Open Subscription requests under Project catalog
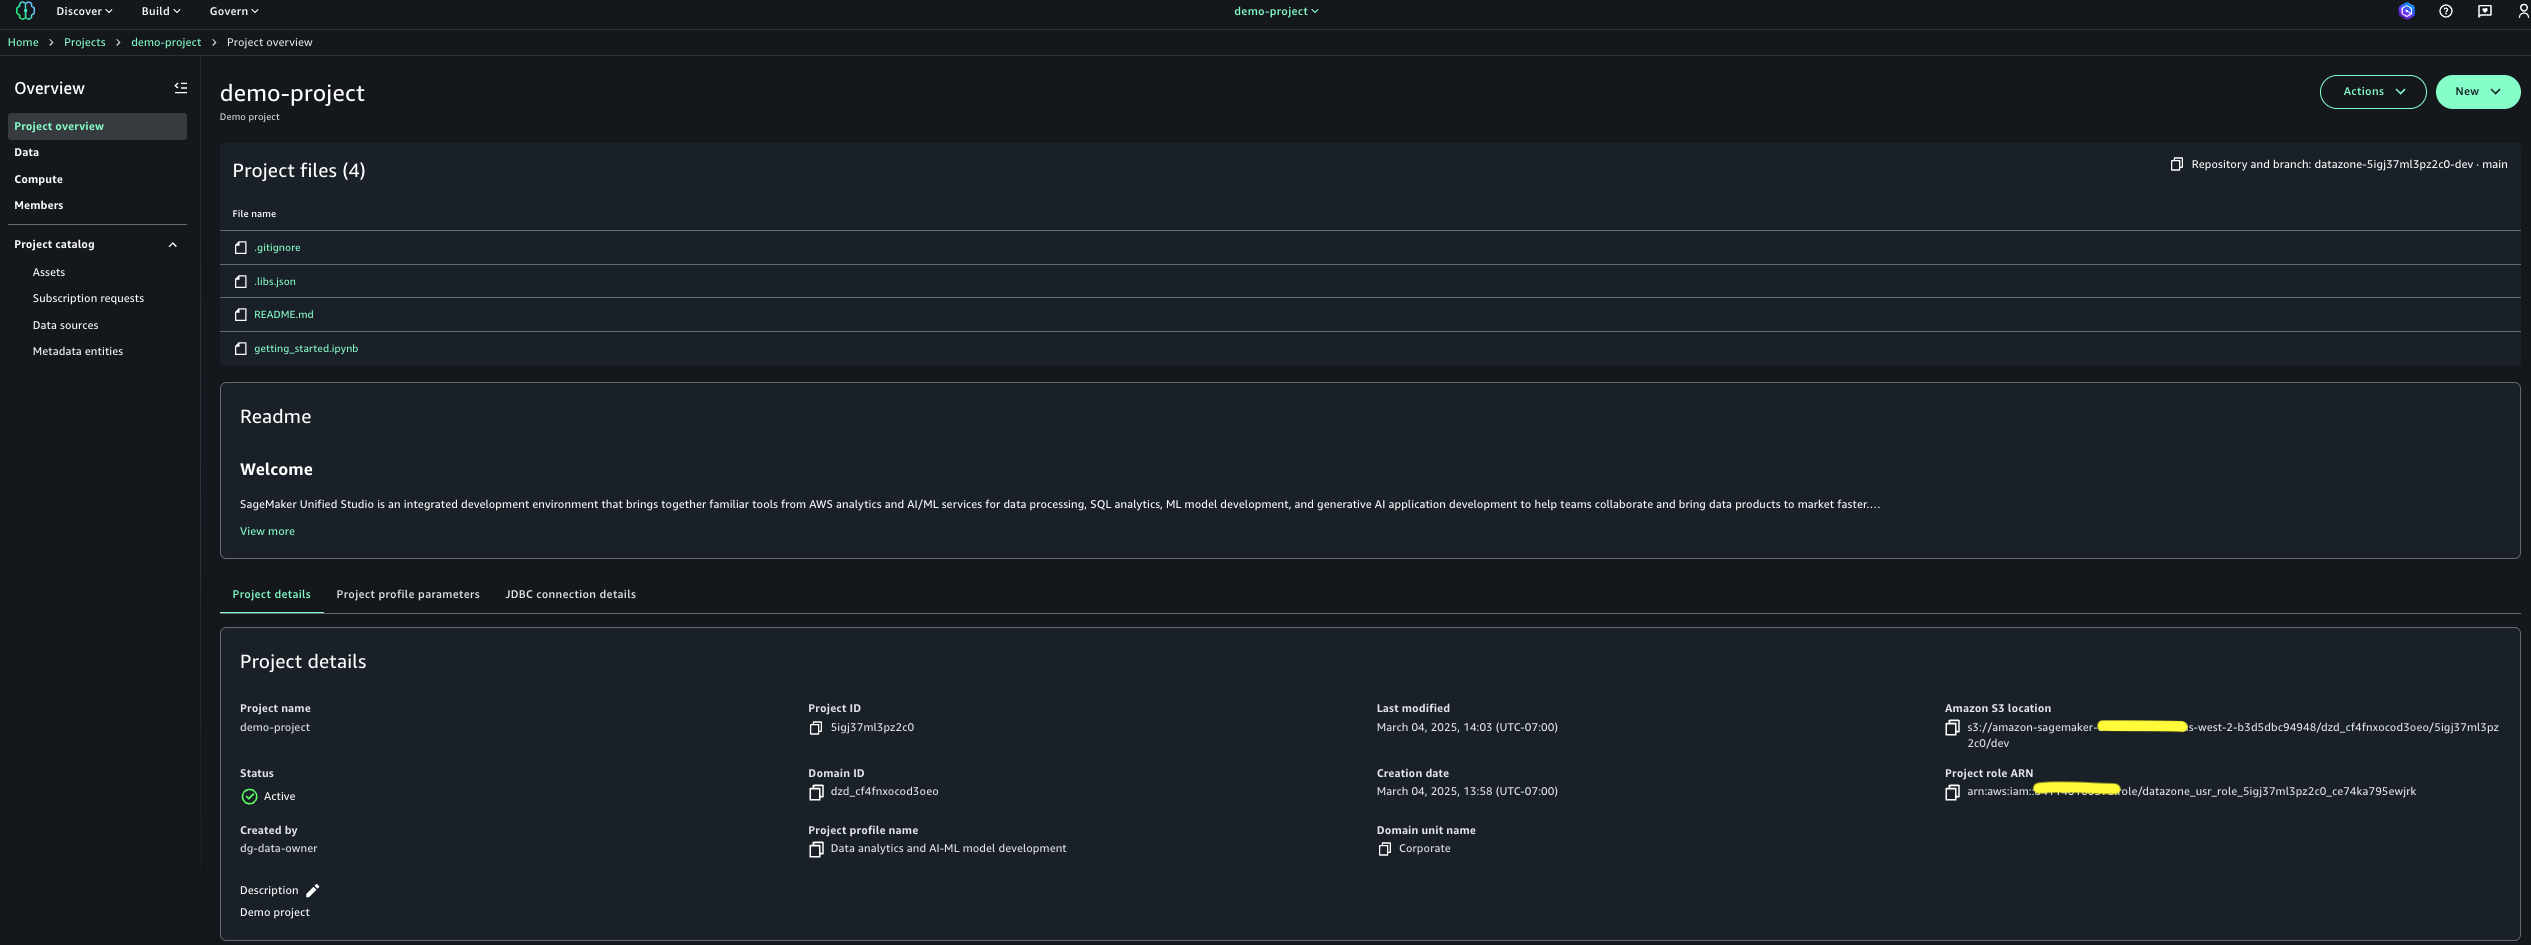The image size is (2531, 945). [x=88, y=298]
